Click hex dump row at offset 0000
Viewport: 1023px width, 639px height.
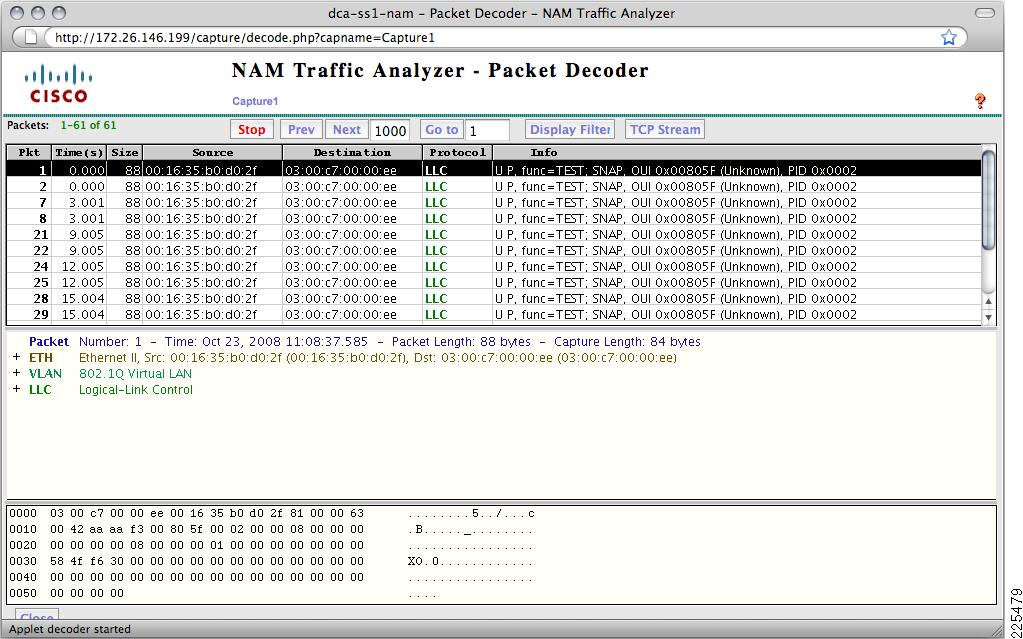(x=272, y=514)
